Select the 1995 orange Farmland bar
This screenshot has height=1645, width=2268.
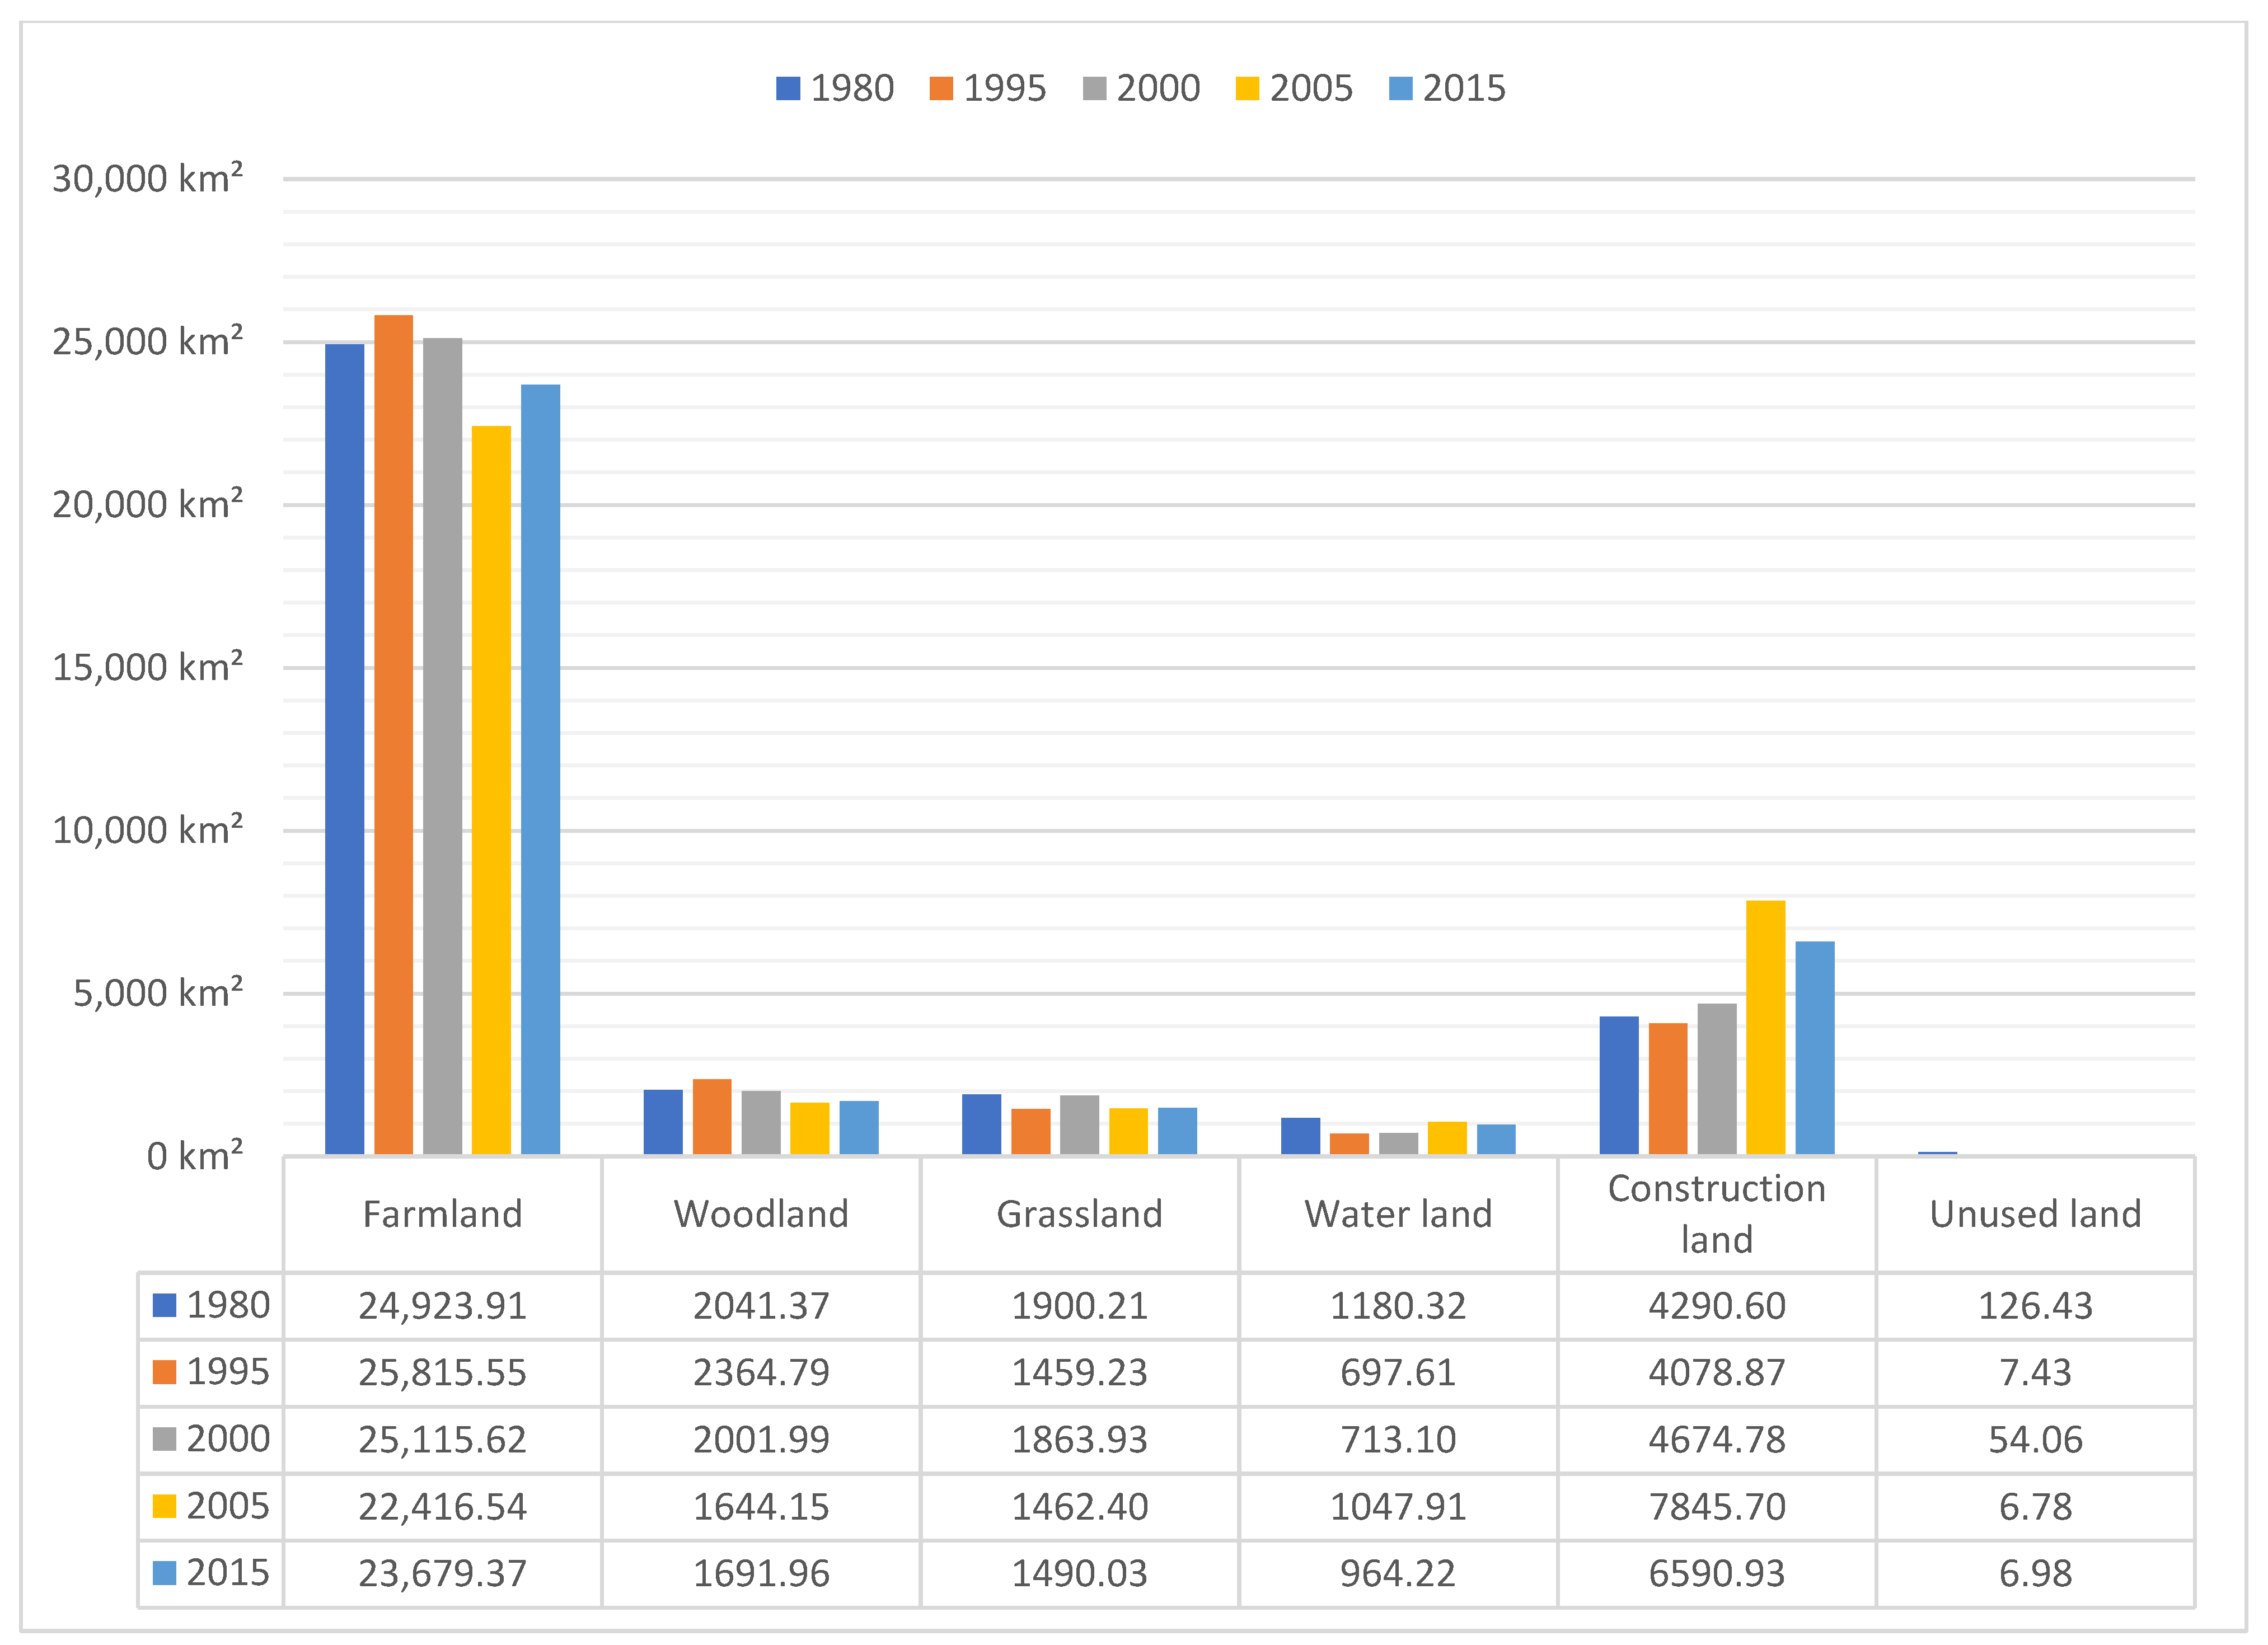(x=393, y=735)
